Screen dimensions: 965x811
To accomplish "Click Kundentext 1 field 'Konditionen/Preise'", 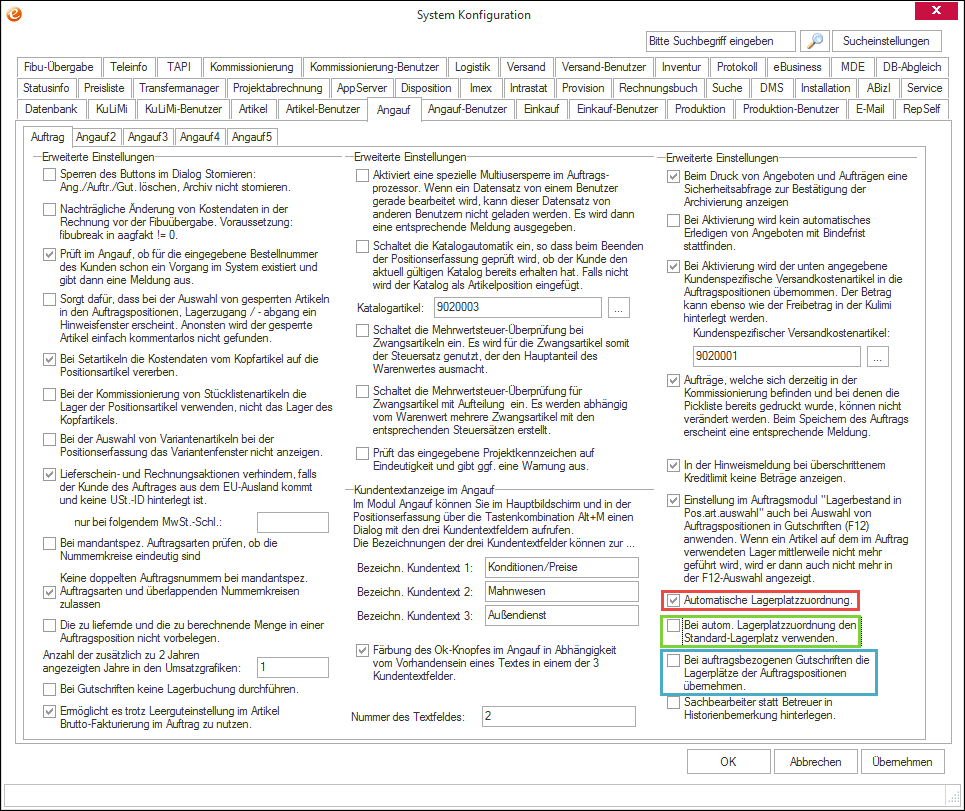I will pos(562,567).
